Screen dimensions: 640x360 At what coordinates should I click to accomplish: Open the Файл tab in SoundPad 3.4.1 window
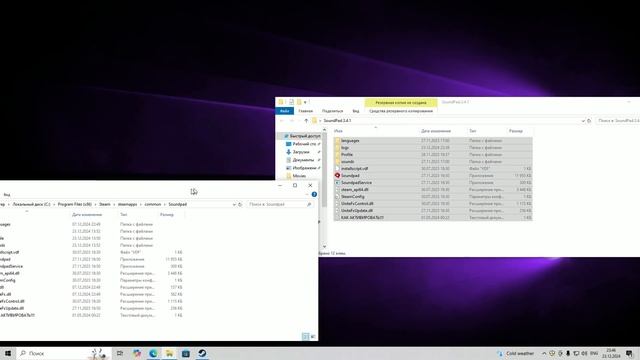[284, 111]
